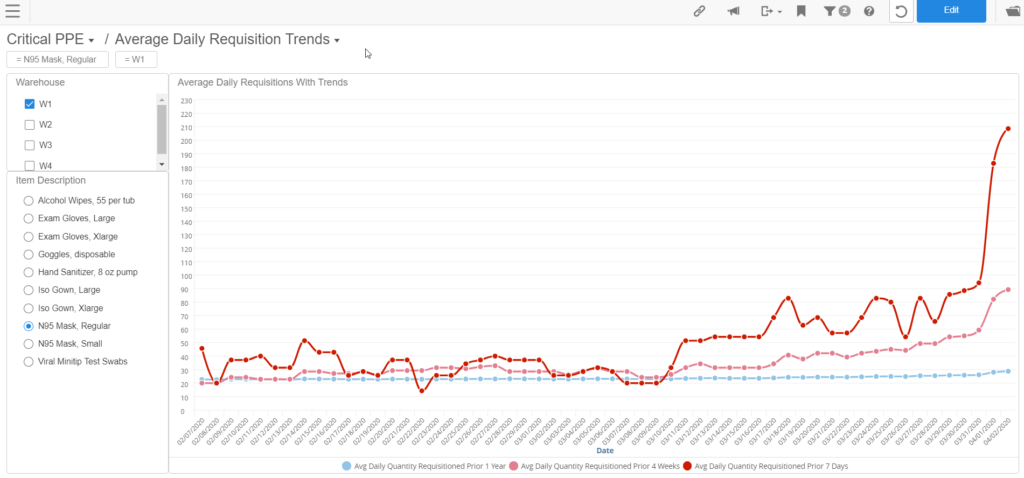Click the refresh icon
Viewport: 1024px width, 478px height.
coord(901,11)
